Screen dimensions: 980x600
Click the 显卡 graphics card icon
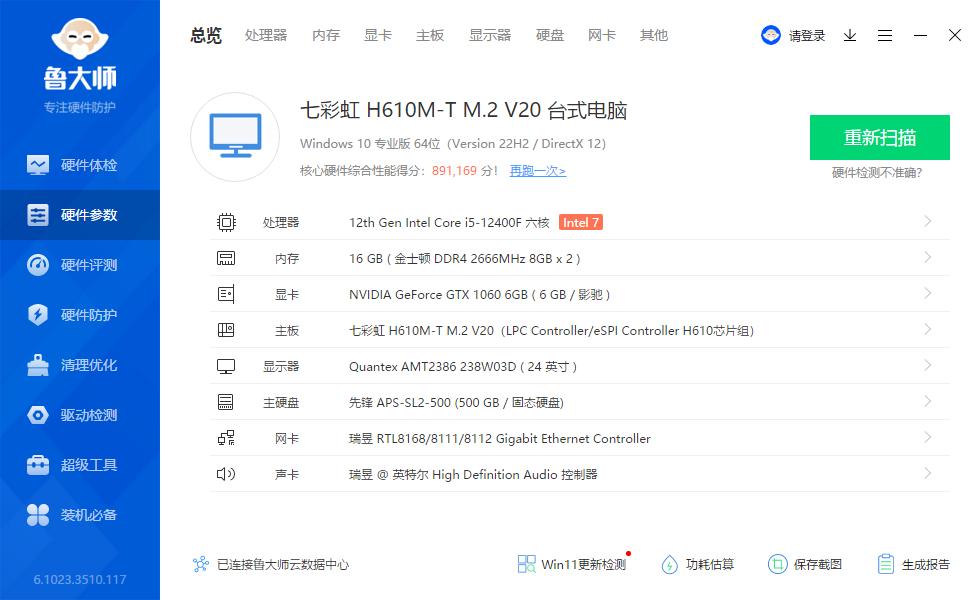point(226,294)
